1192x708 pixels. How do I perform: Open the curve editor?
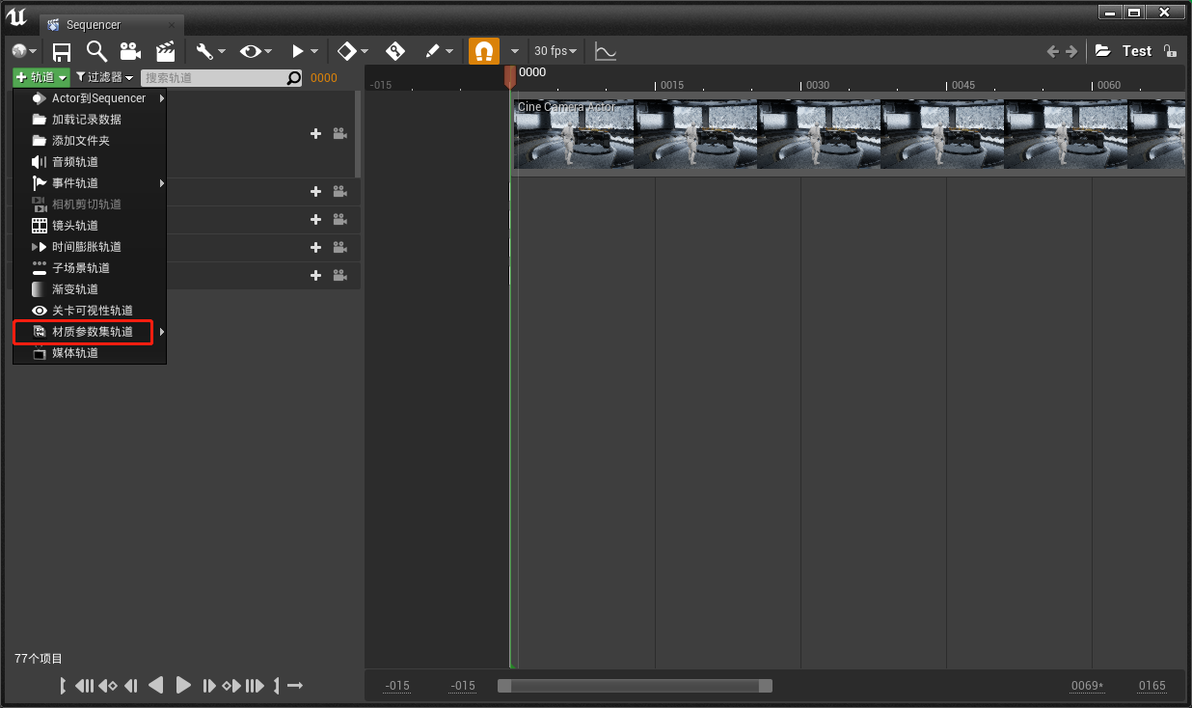click(x=605, y=52)
